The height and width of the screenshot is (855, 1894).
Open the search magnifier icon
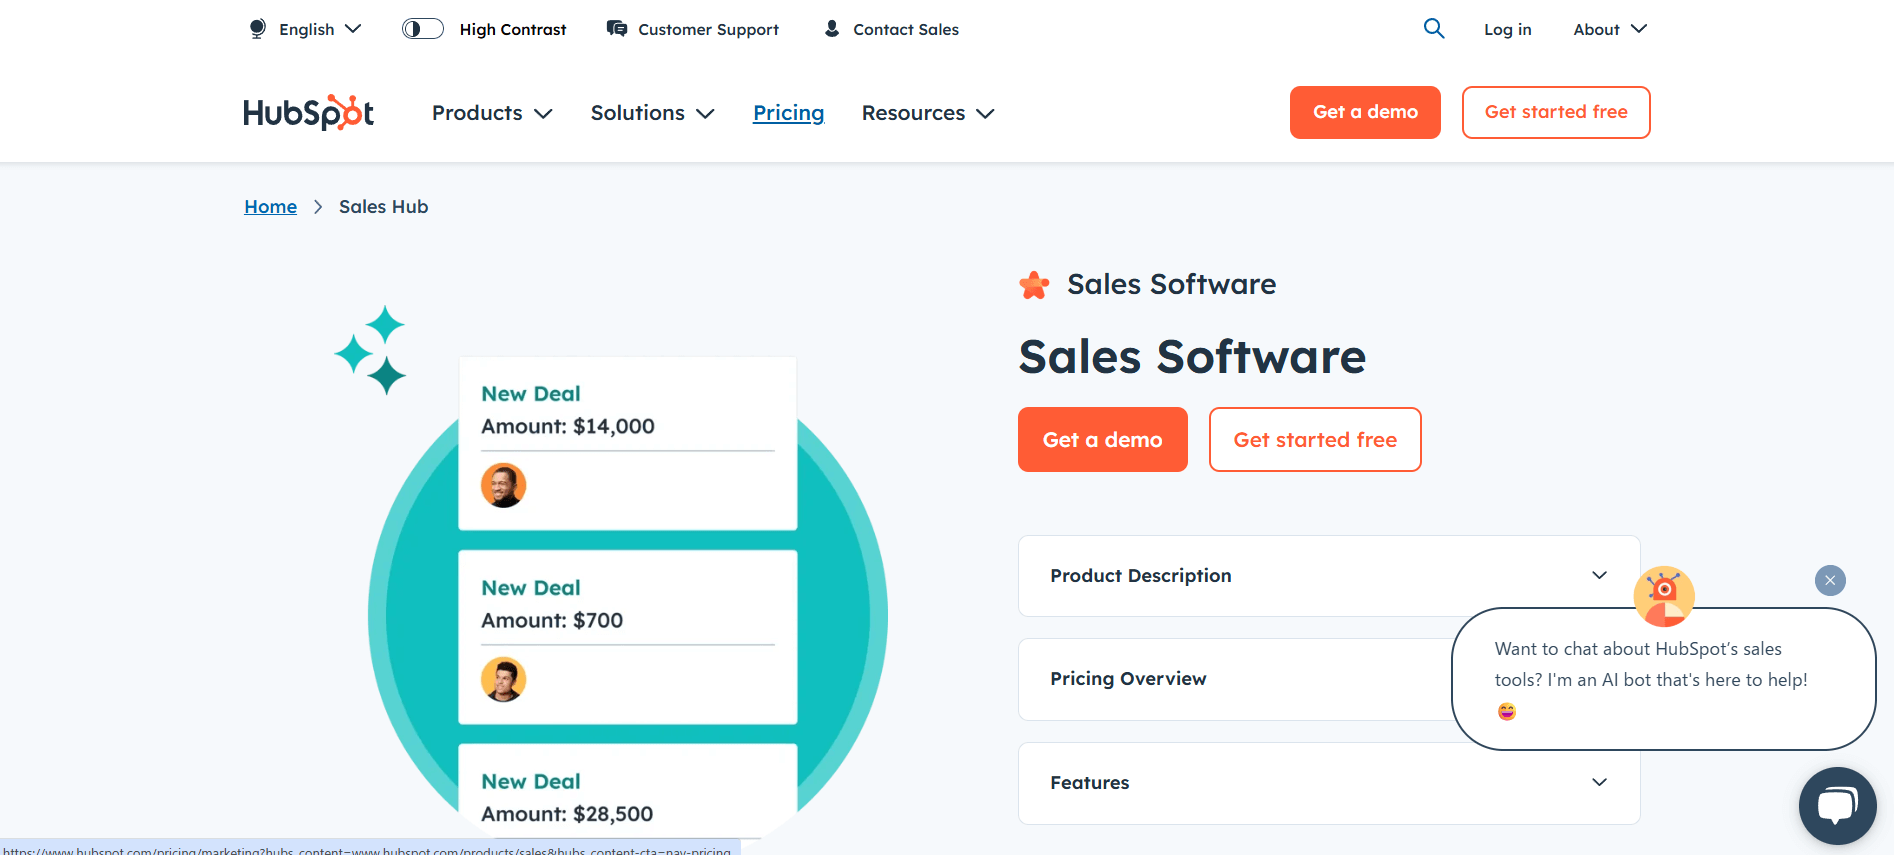point(1434,29)
